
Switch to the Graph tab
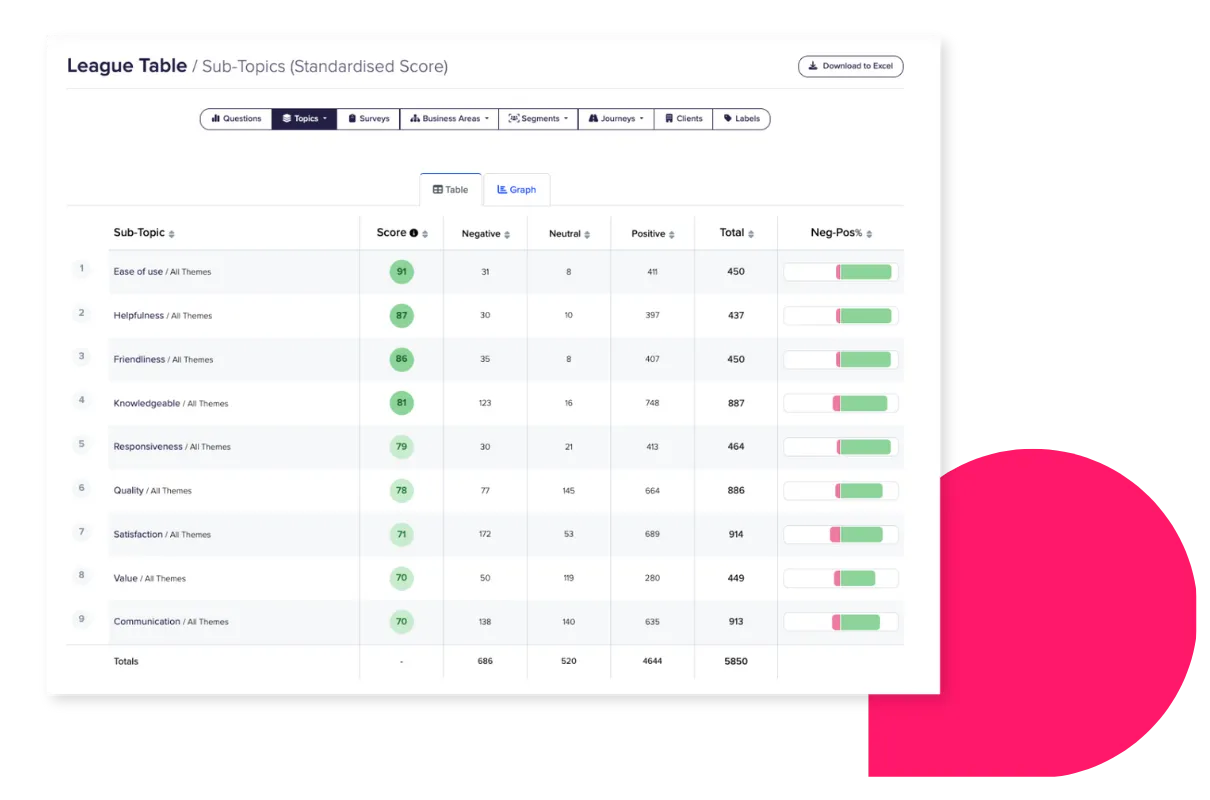[517, 189]
